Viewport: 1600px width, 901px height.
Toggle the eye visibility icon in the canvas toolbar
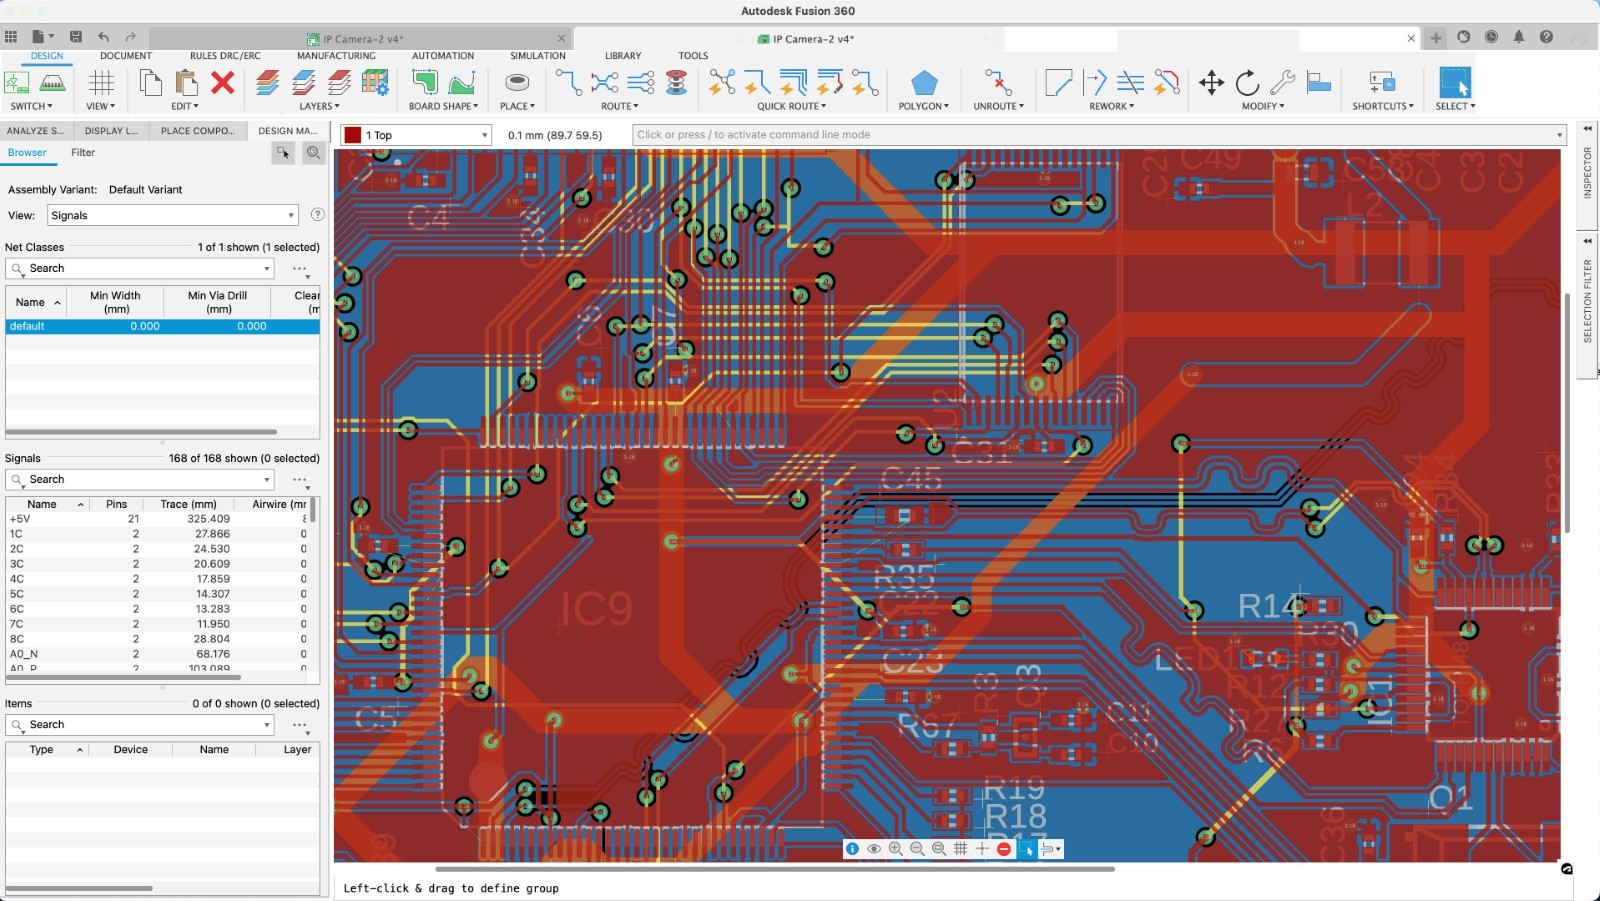coord(874,849)
